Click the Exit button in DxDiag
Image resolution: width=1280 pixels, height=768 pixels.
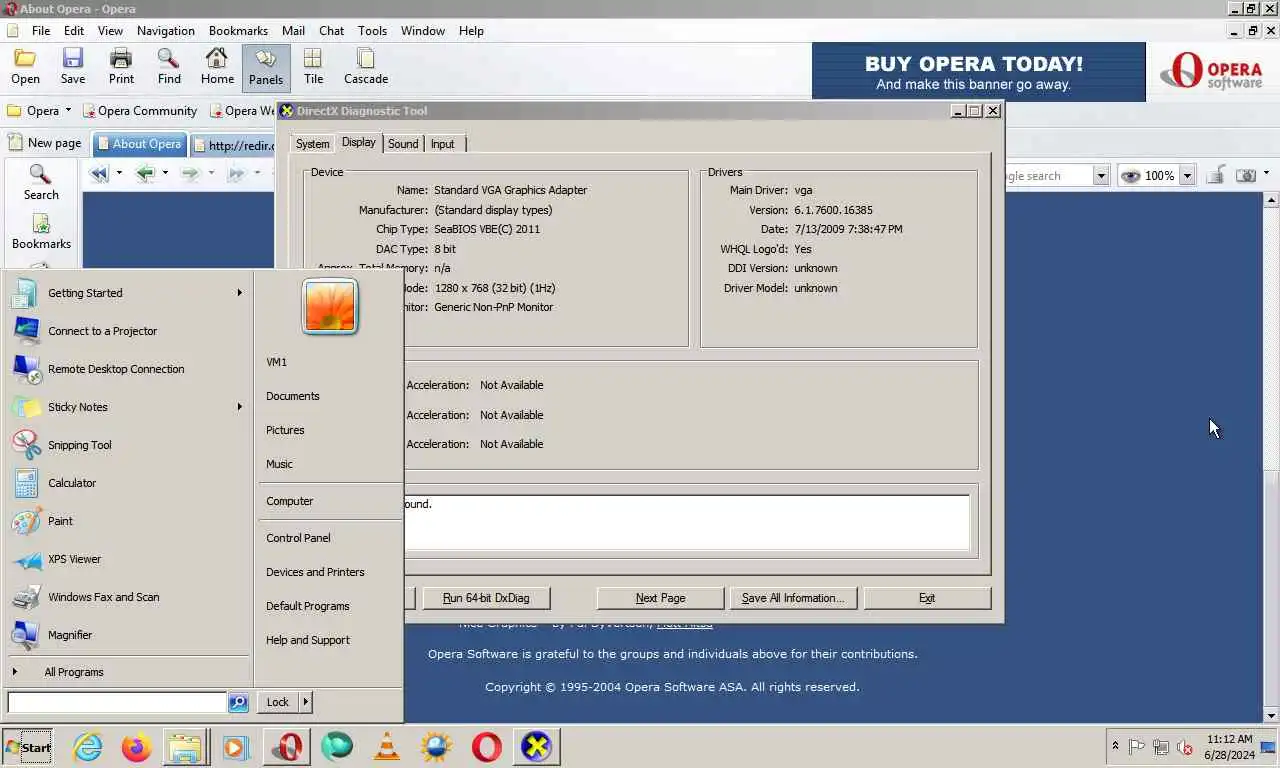click(927, 598)
